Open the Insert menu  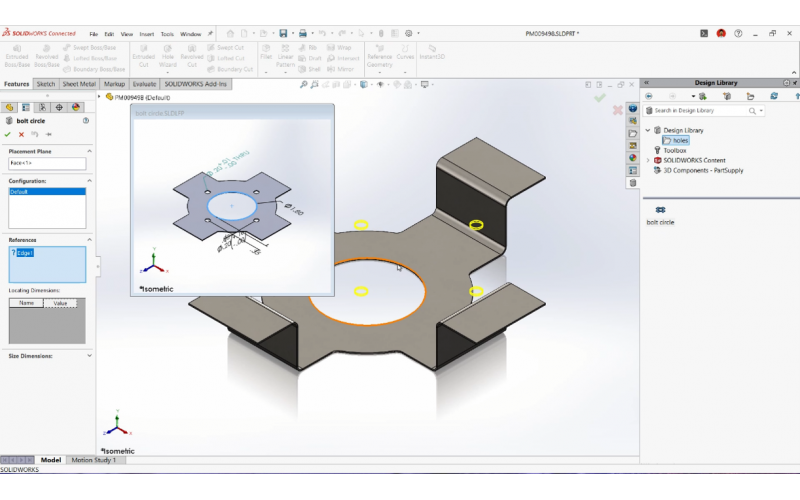click(x=146, y=34)
